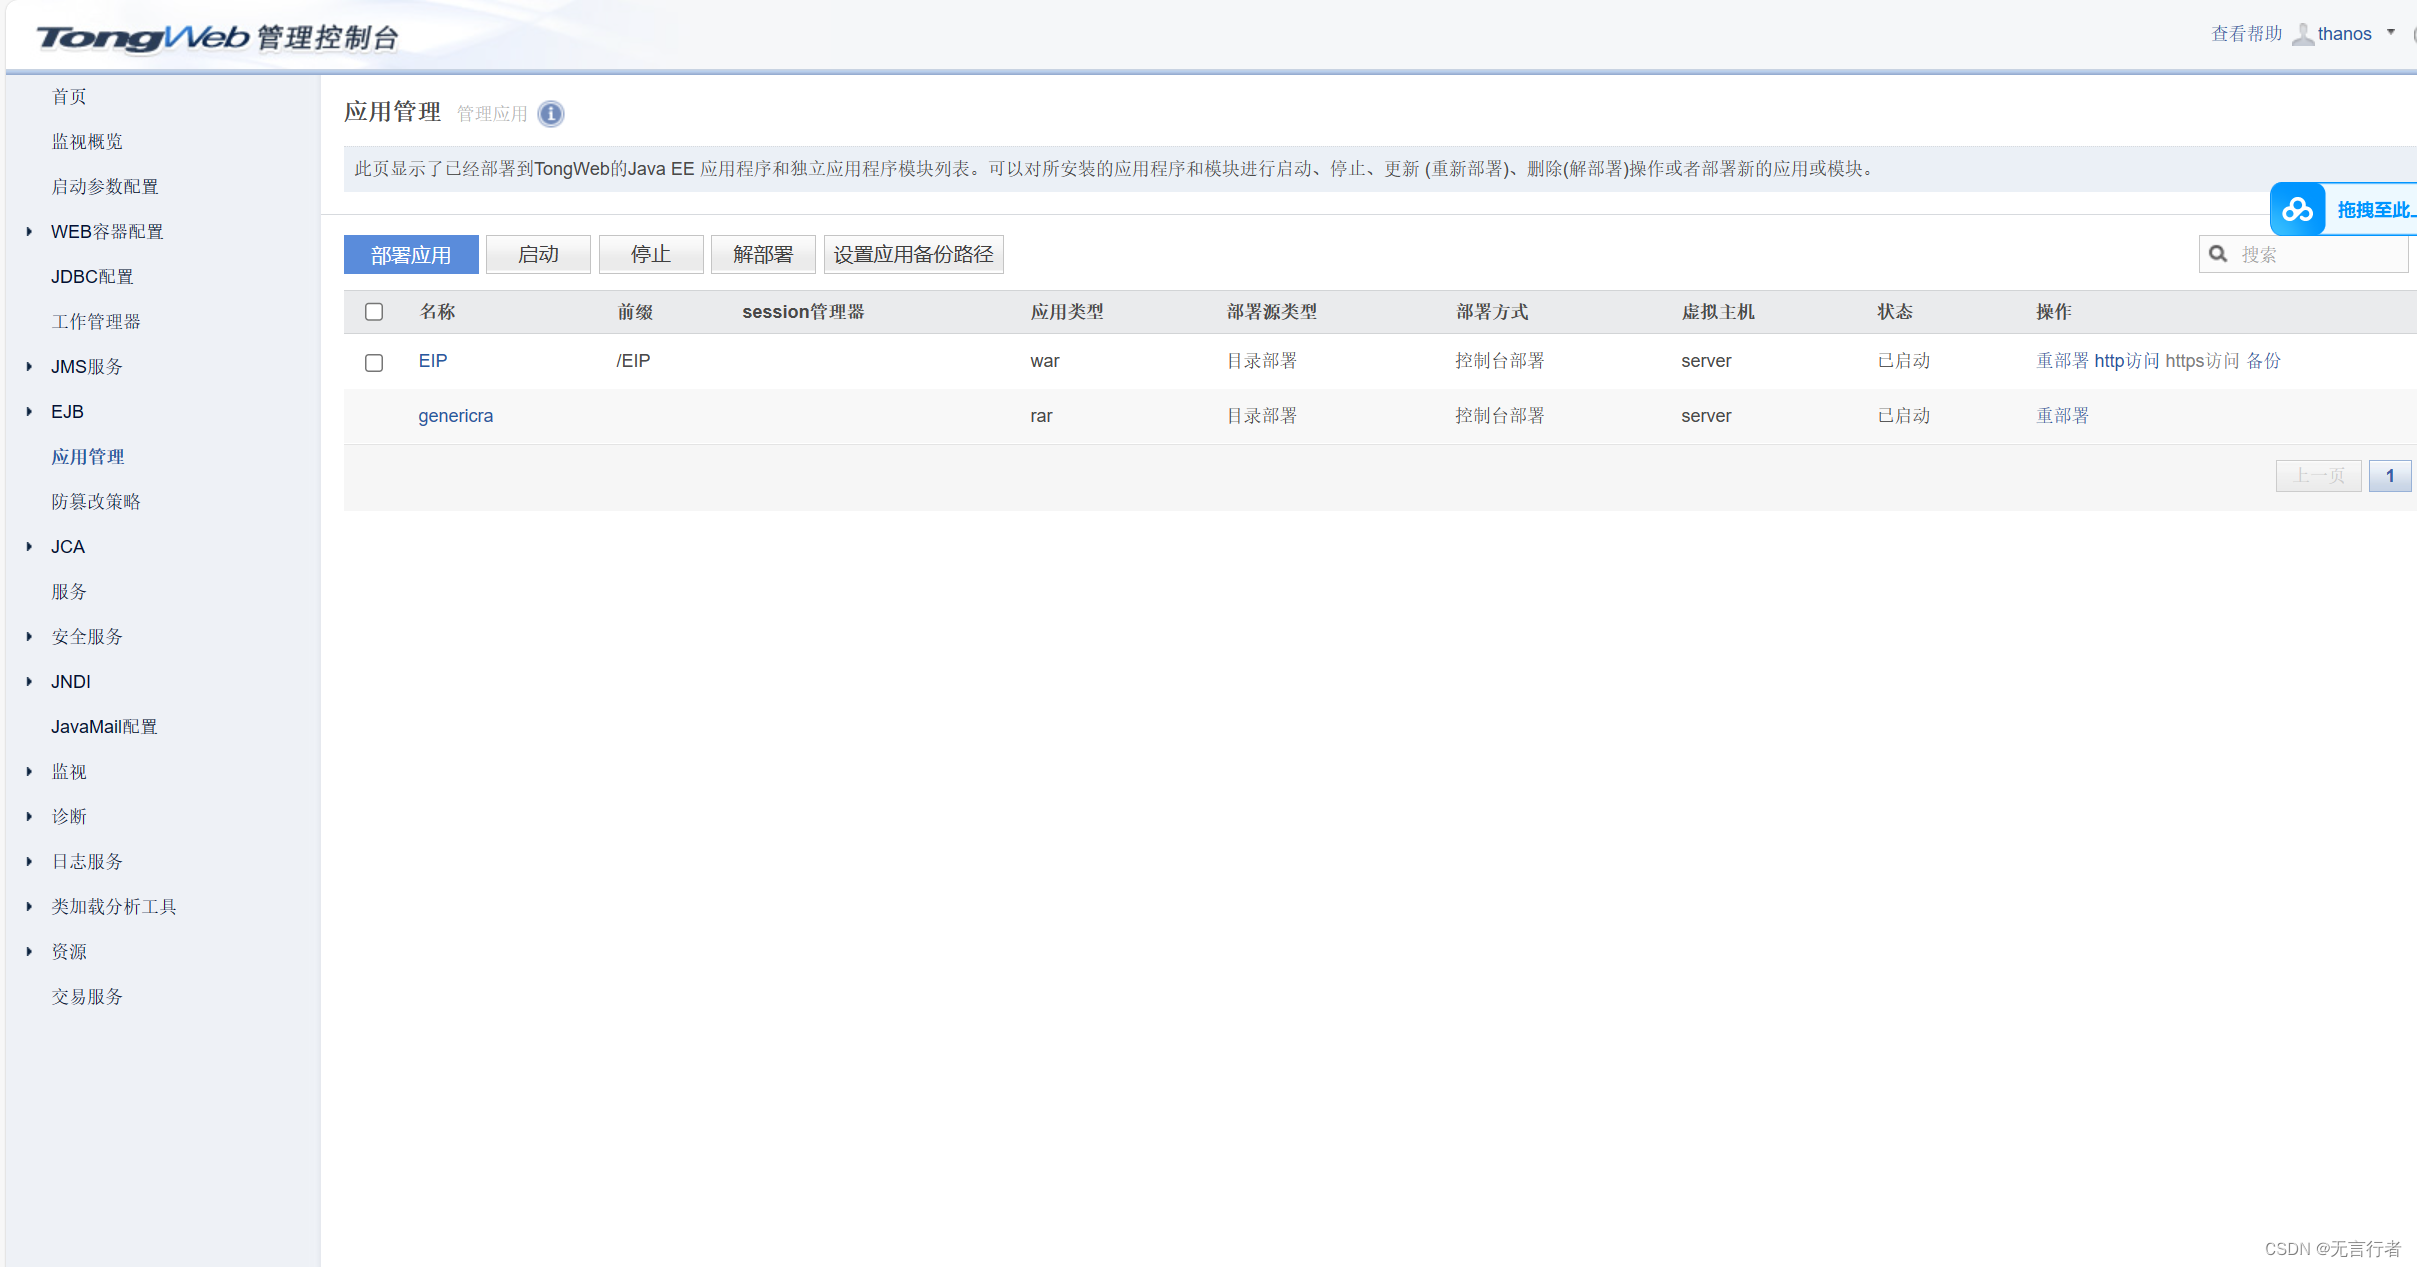The image size is (2417, 1267).
Task: Go to page 1 in pagination
Action: click(x=2389, y=476)
